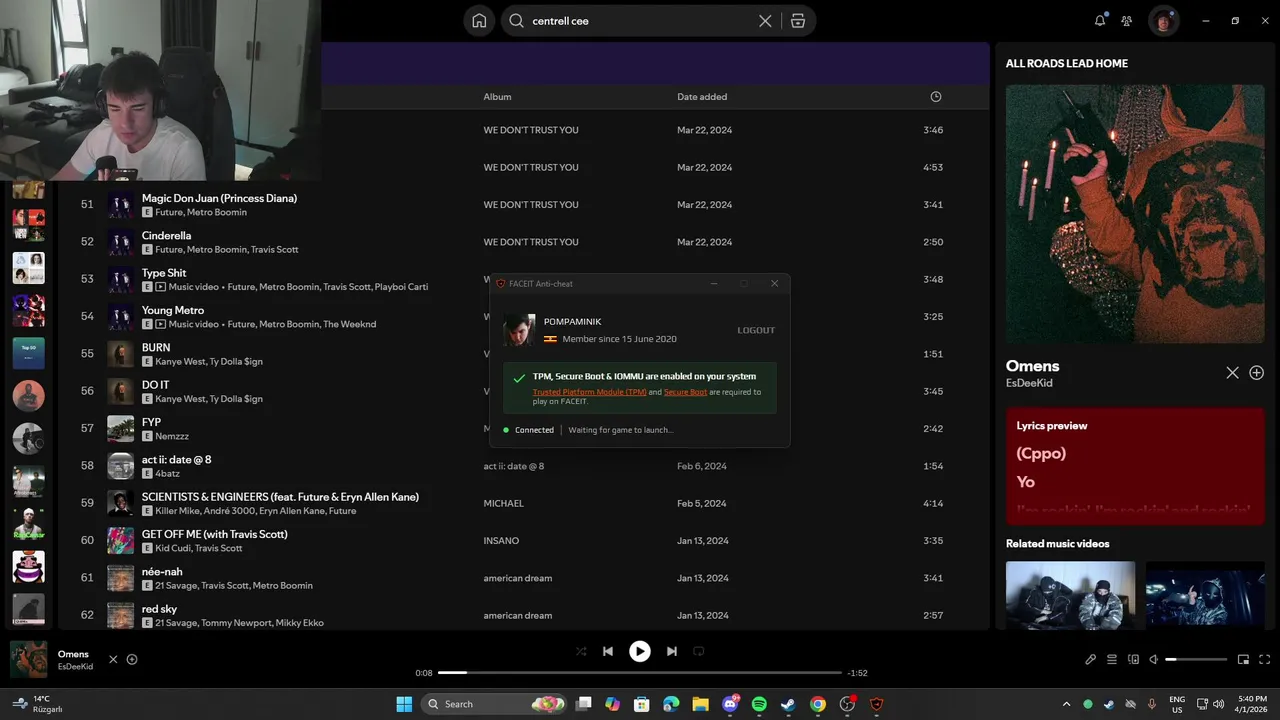Seek in the song progress bar
Screen dimensions: 1280x720
coord(640,673)
